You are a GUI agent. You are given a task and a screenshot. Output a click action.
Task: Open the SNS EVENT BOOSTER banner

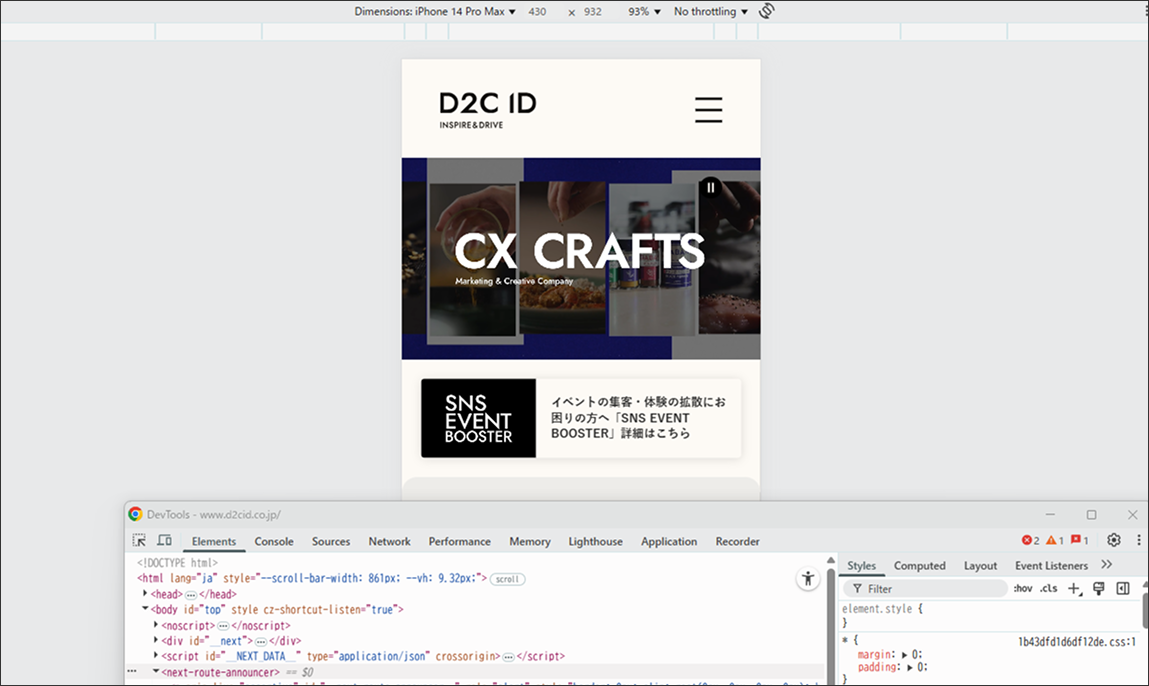tap(581, 418)
